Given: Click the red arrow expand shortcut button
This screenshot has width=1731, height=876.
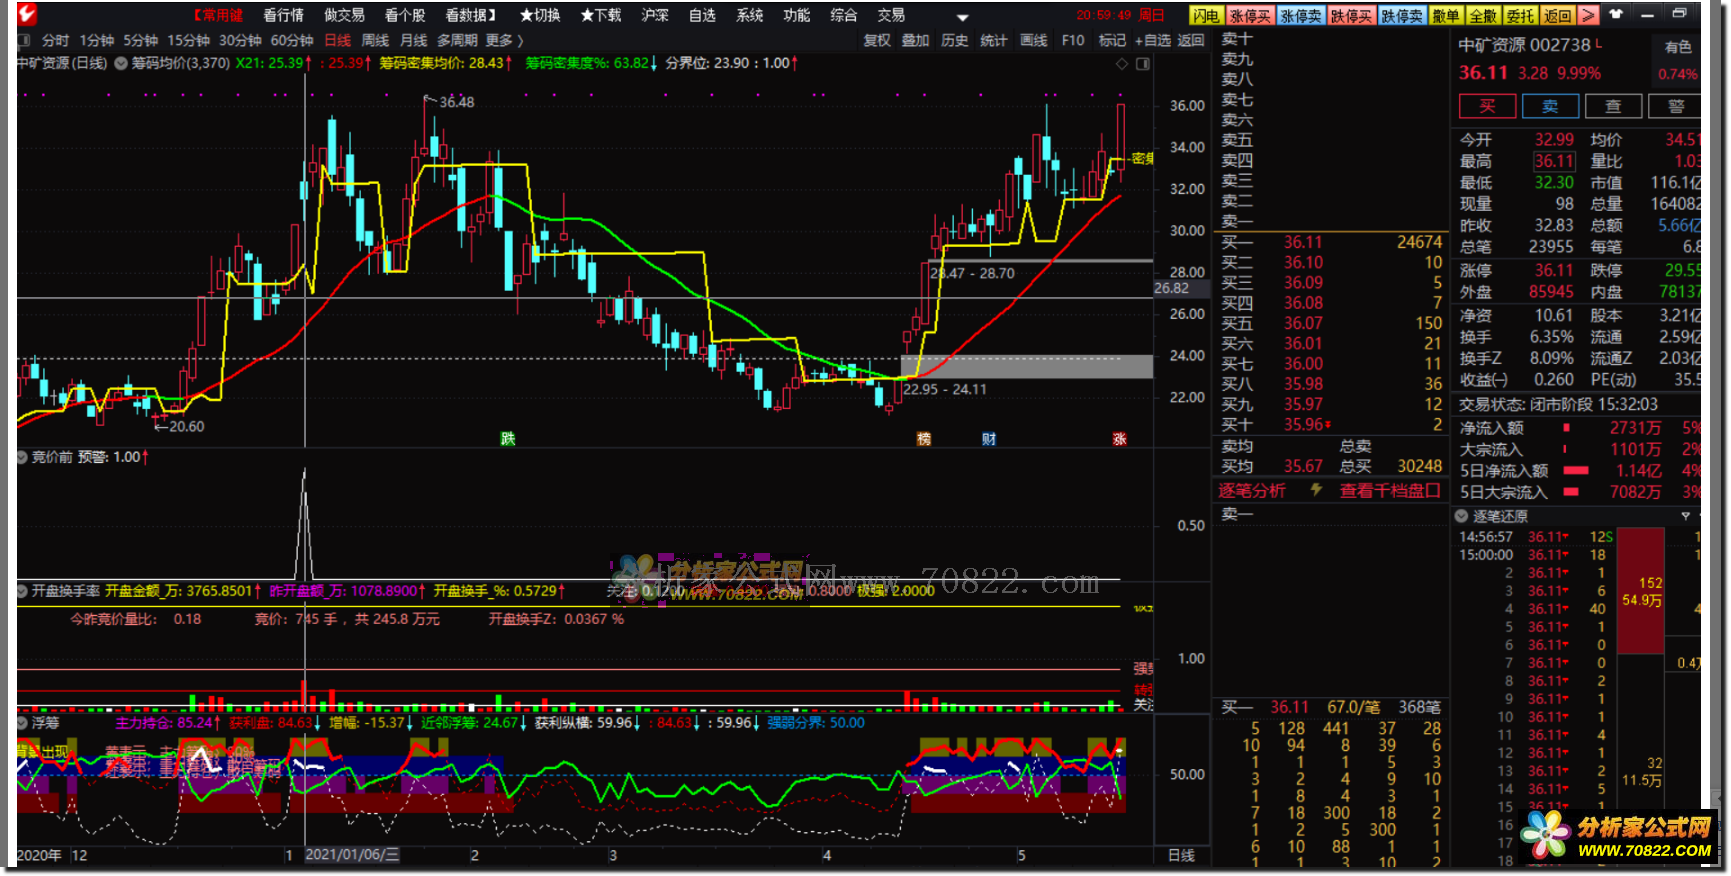Looking at the screenshot, I should (1588, 15).
